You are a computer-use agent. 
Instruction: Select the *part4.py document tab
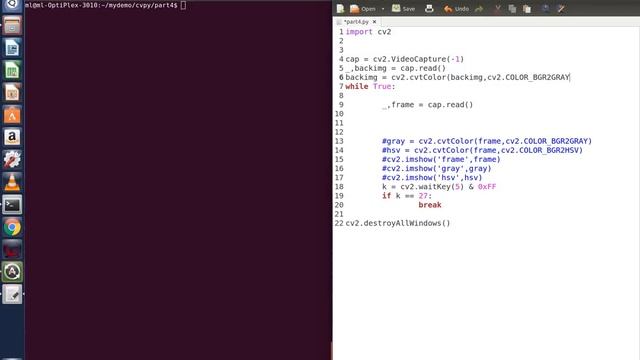tap(356, 22)
